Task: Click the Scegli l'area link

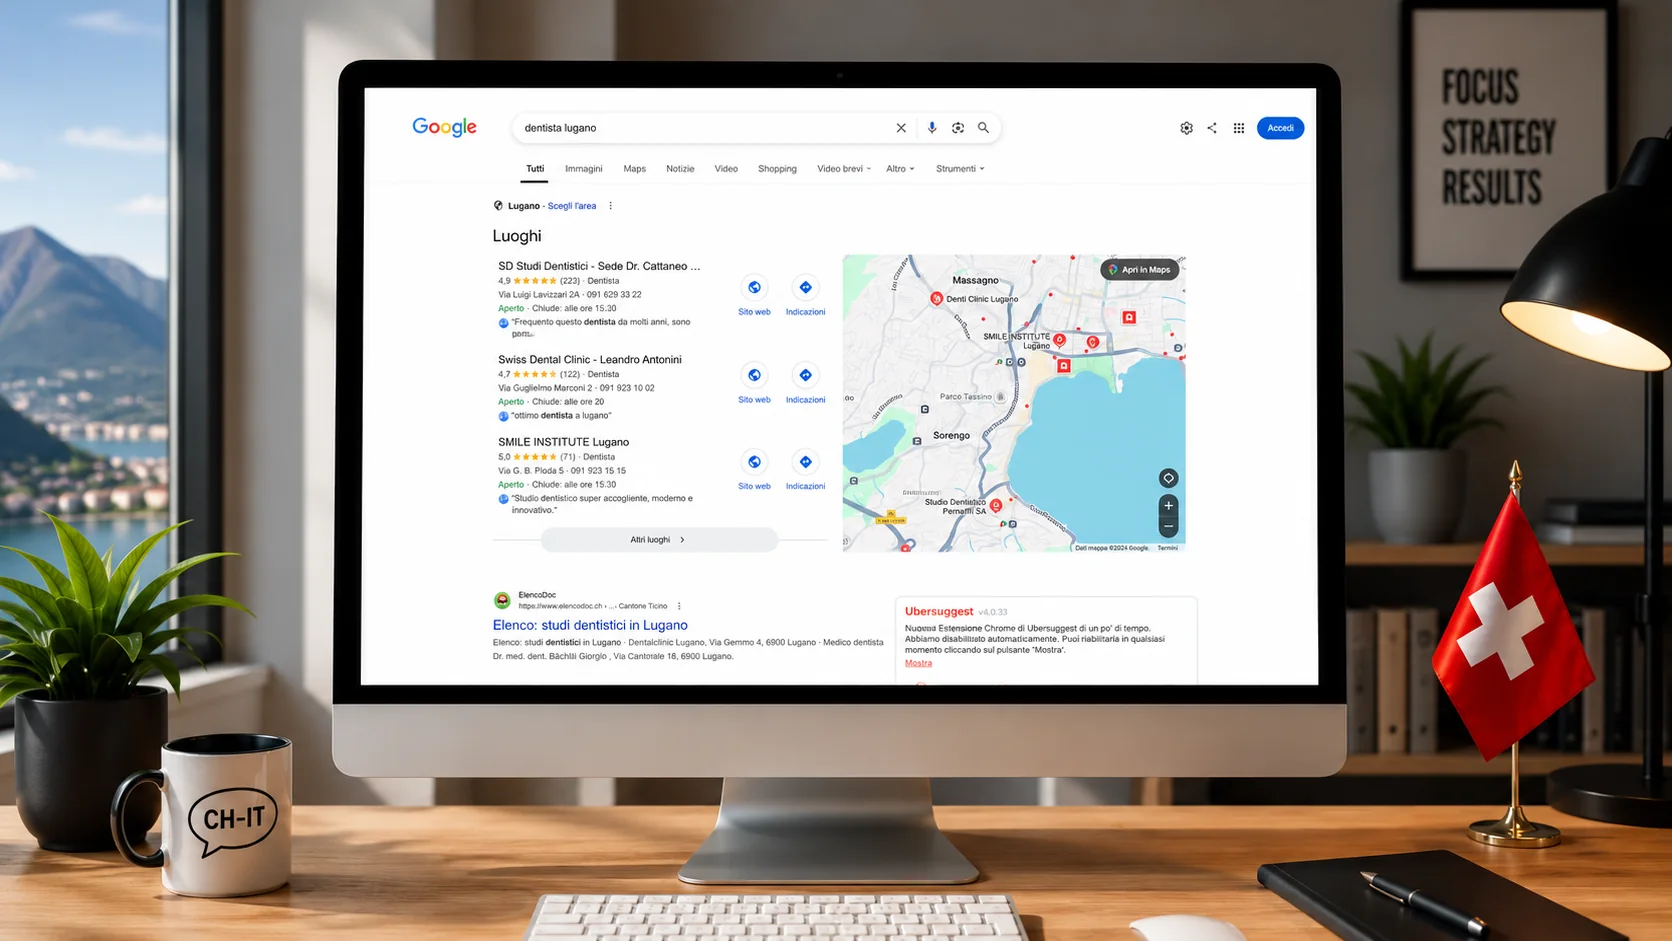Action: click(572, 206)
